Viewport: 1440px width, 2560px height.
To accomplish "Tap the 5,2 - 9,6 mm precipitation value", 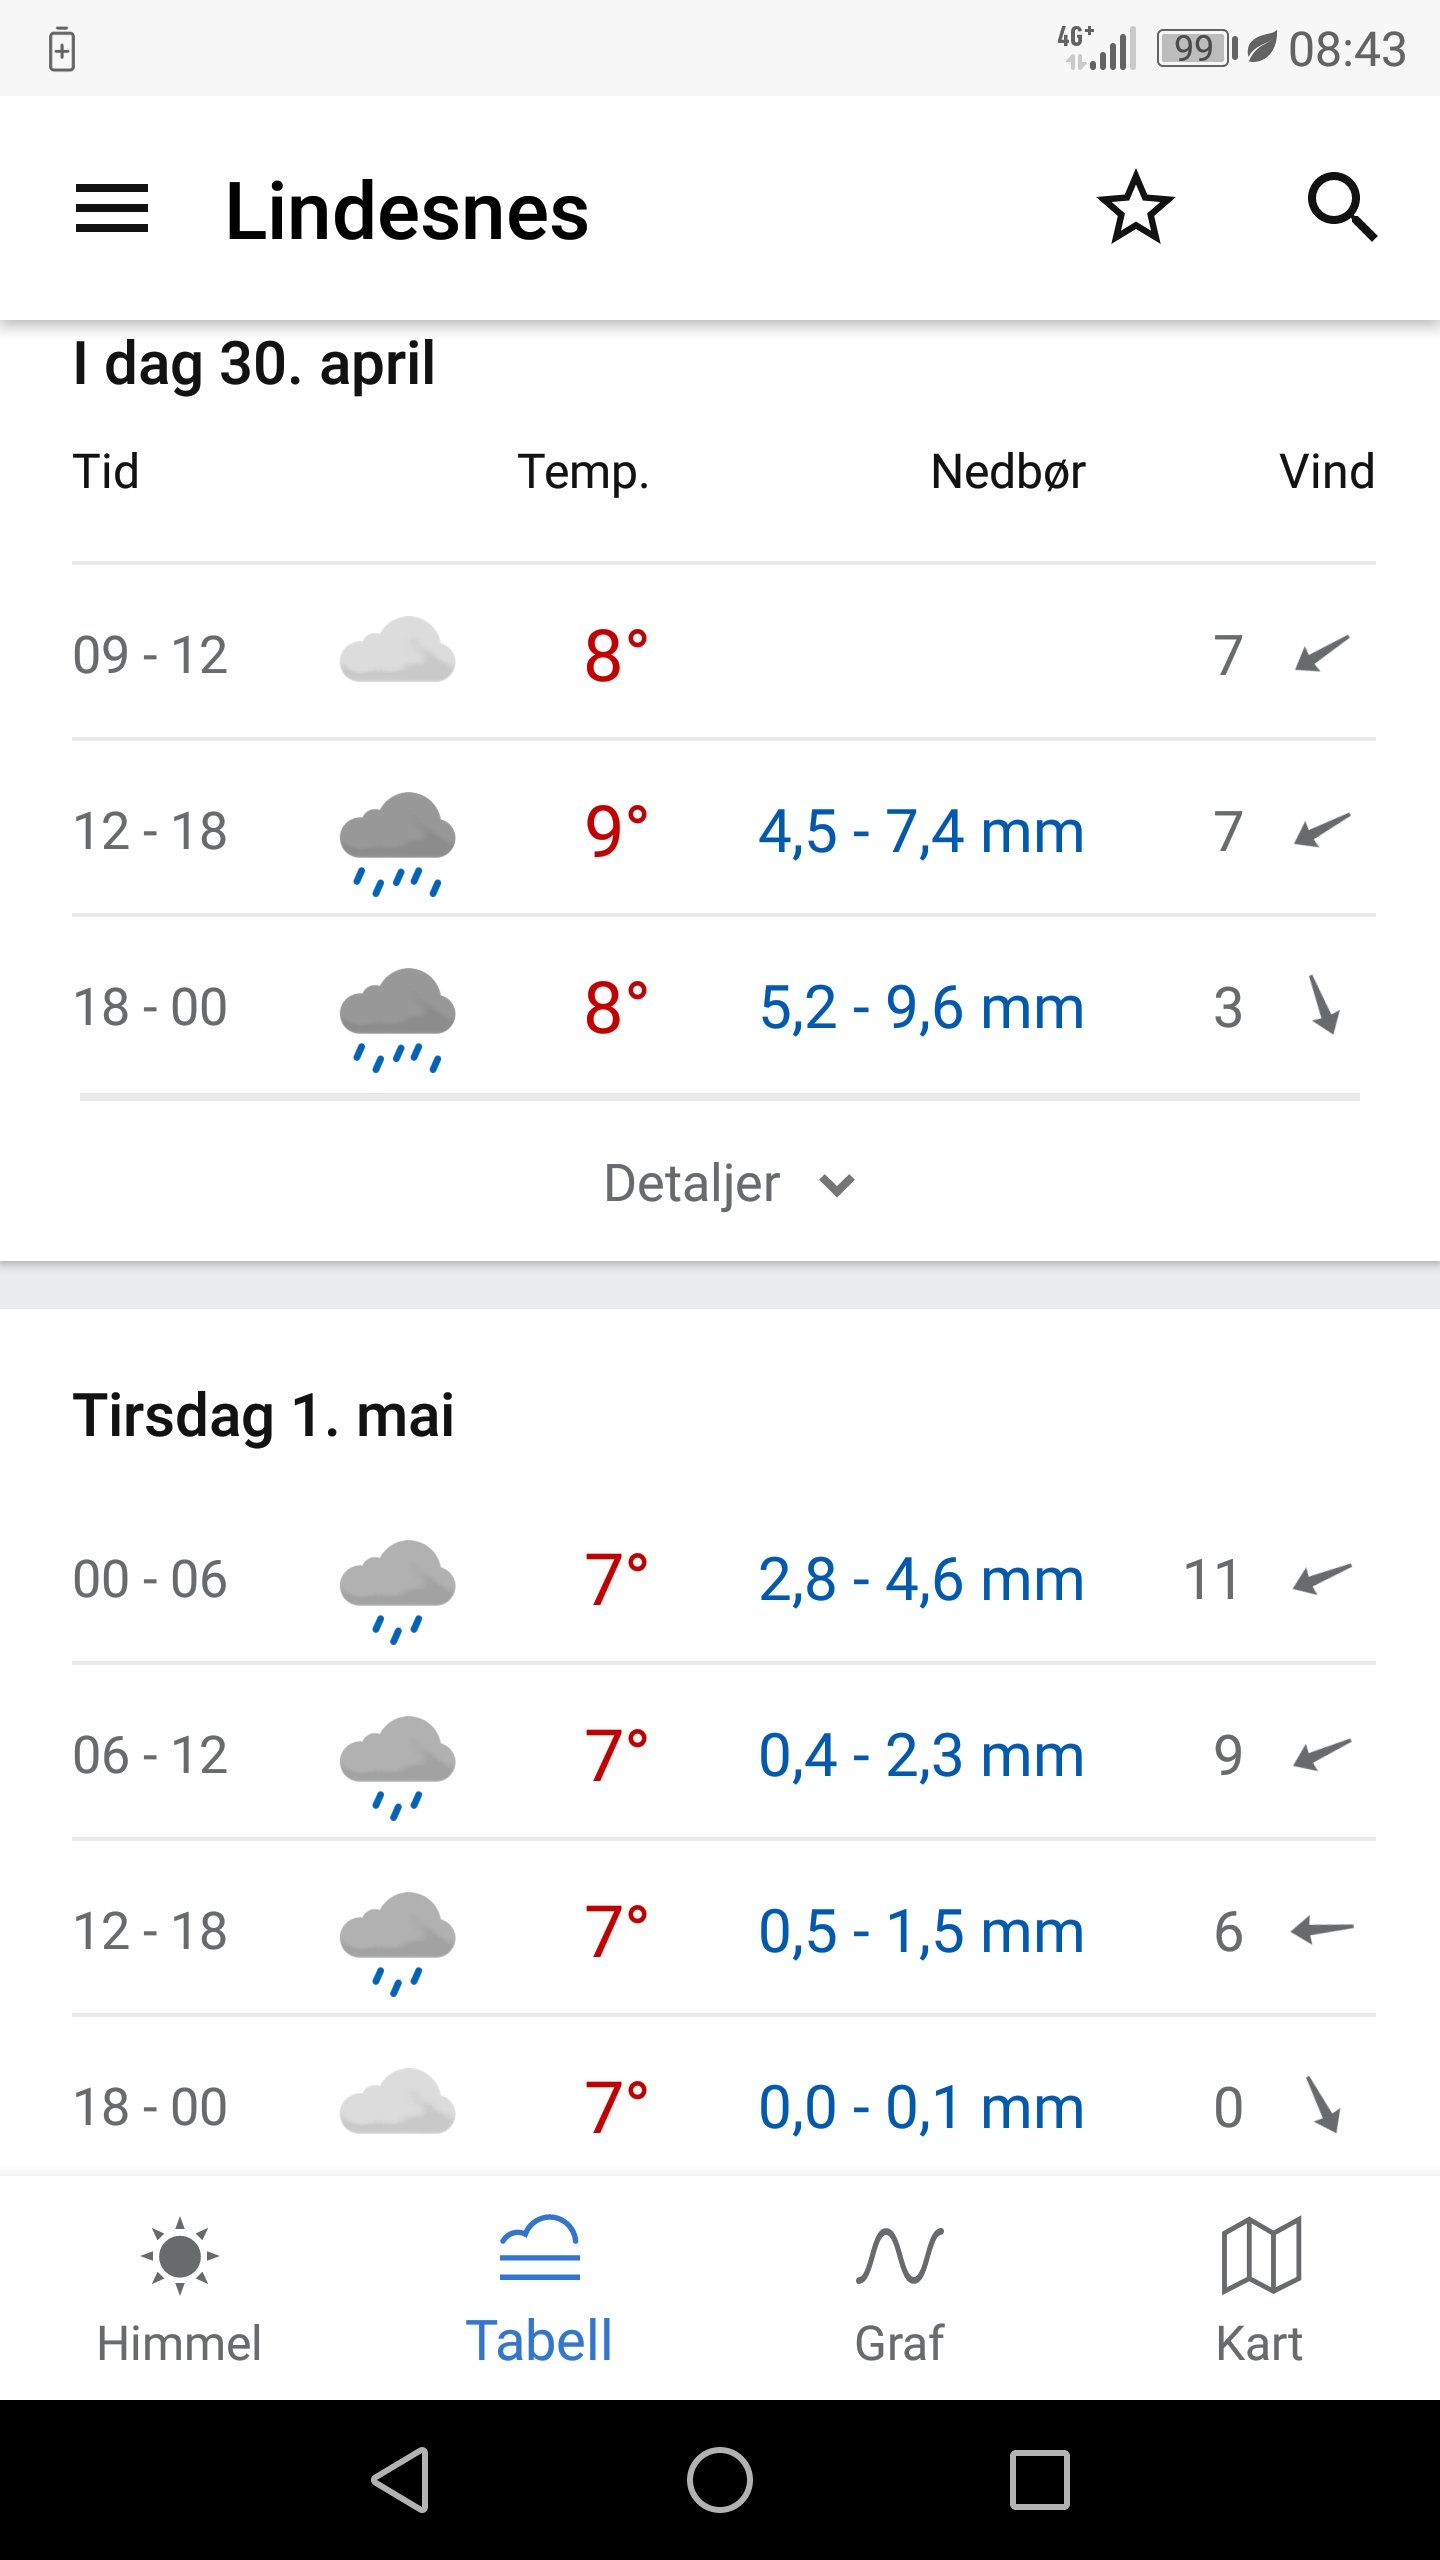I will 922,1008.
